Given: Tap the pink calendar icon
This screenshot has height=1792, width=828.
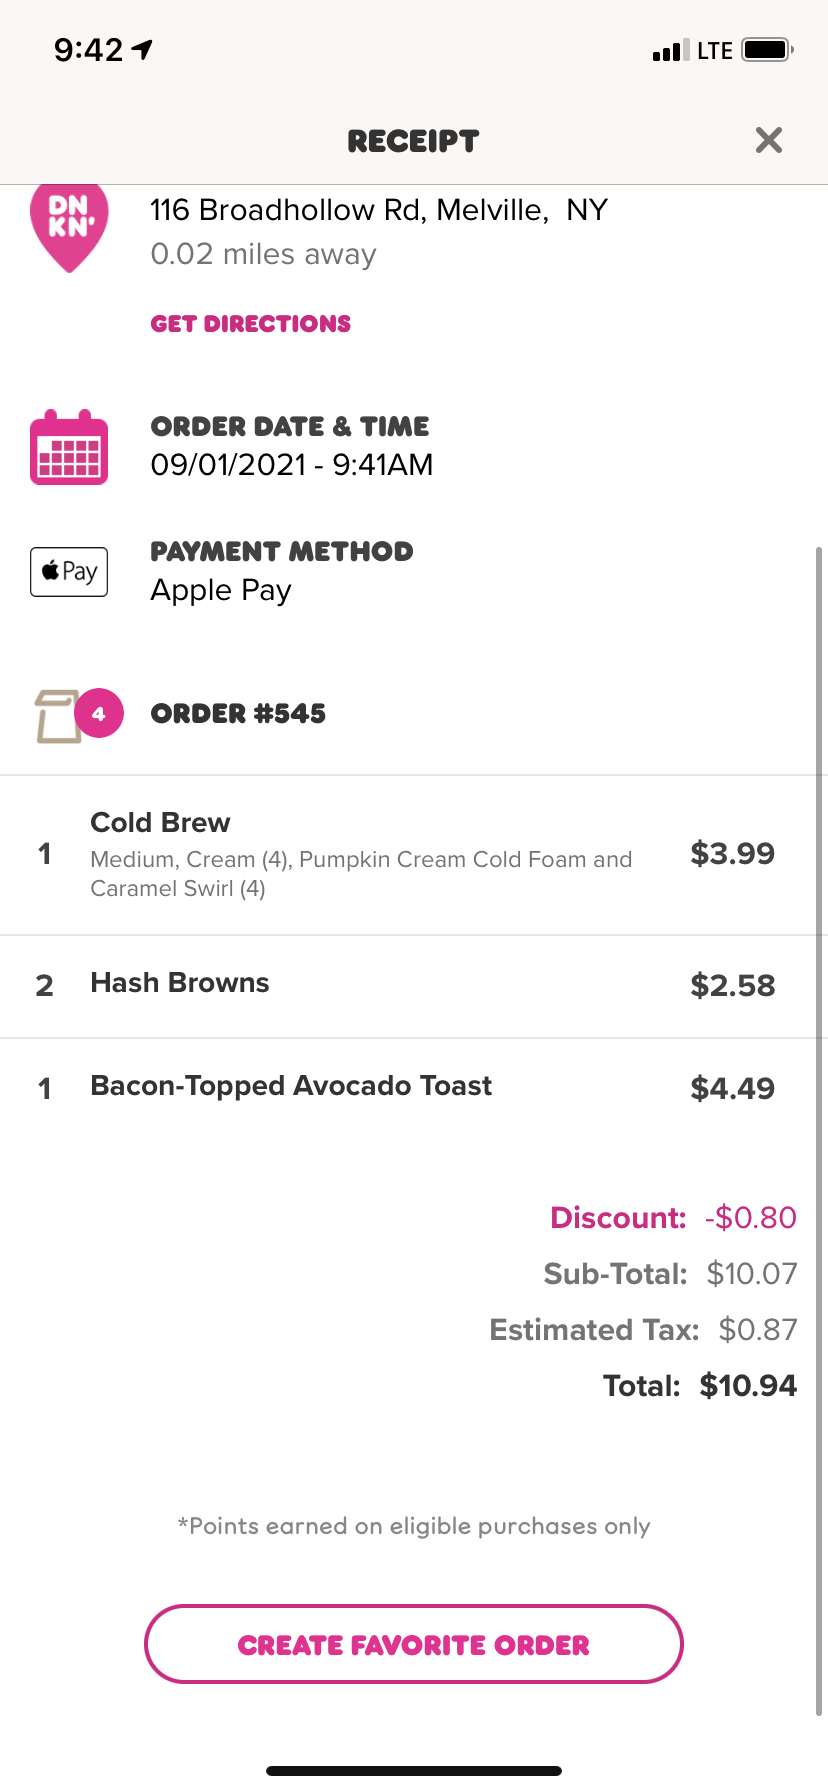Looking at the screenshot, I should click(x=69, y=448).
